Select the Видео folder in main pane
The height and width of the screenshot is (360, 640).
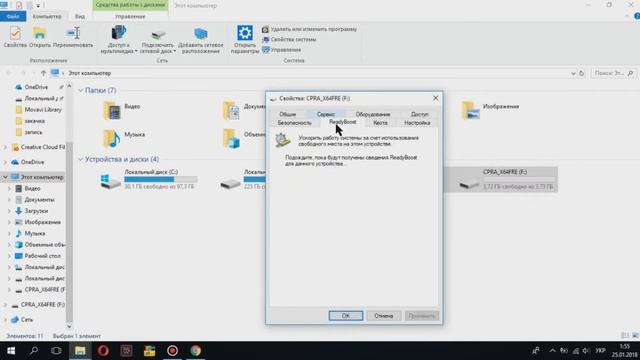122,111
